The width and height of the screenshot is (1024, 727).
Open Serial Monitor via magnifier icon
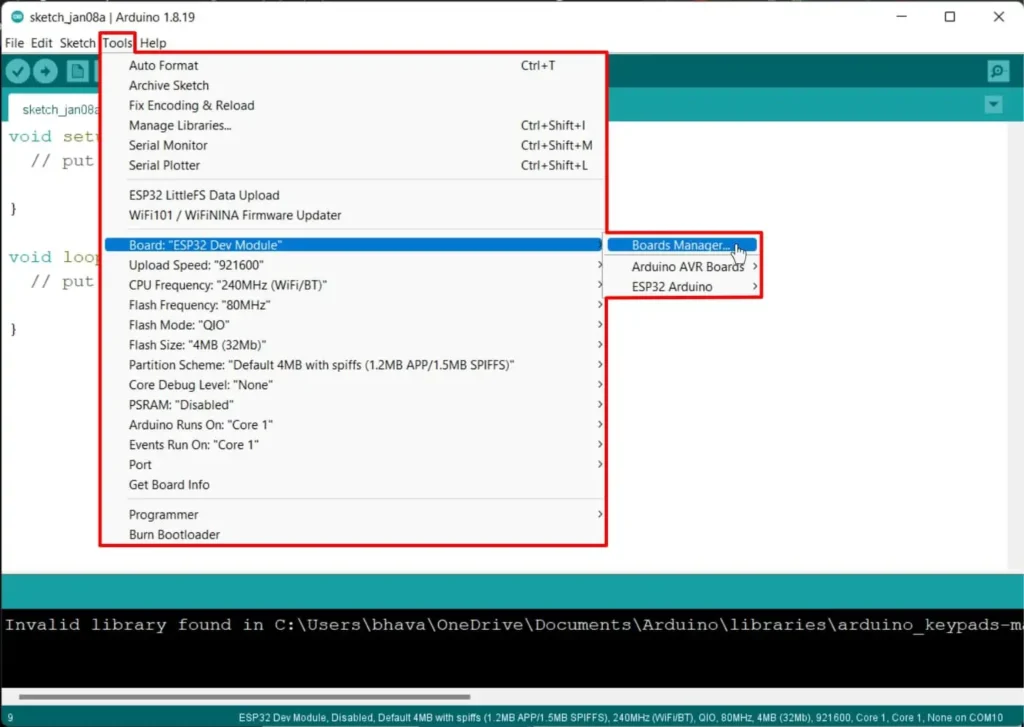tap(997, 71)
